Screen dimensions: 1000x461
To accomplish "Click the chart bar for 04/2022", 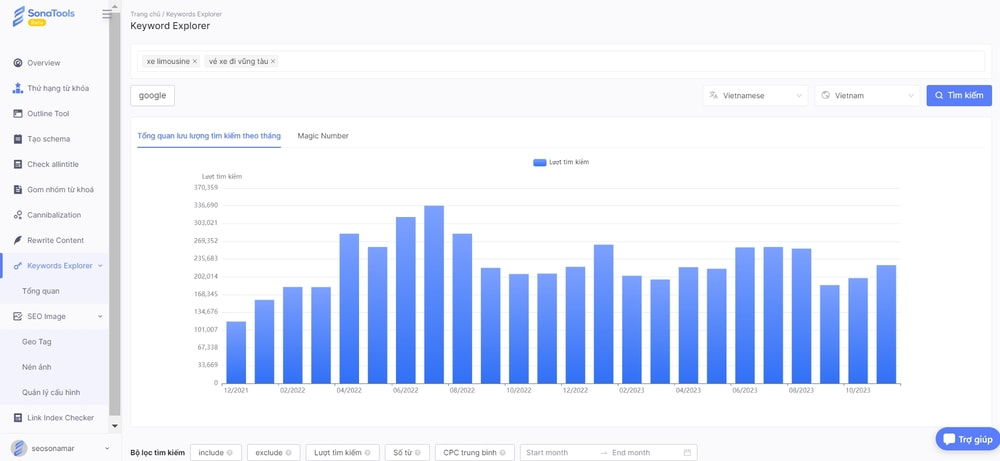I will pos(349,309).
